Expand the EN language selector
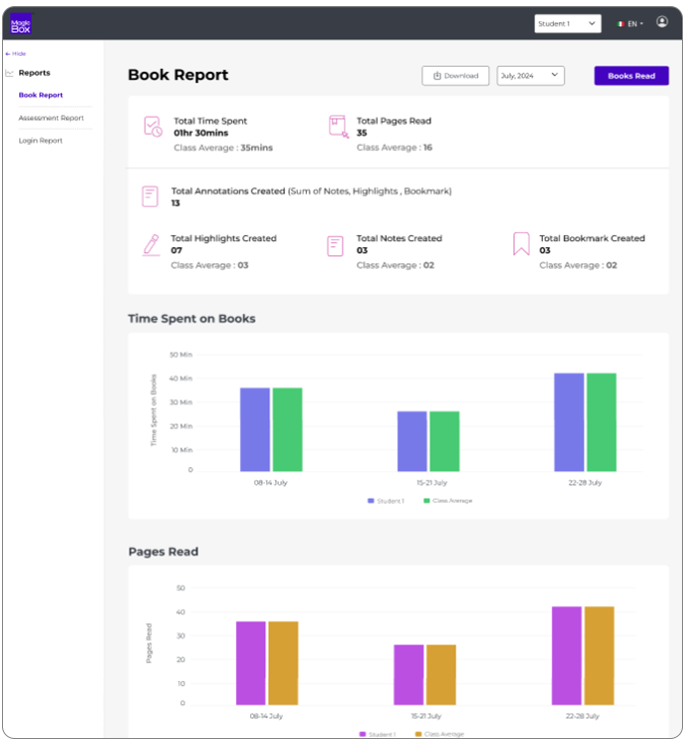 (630, 24)
